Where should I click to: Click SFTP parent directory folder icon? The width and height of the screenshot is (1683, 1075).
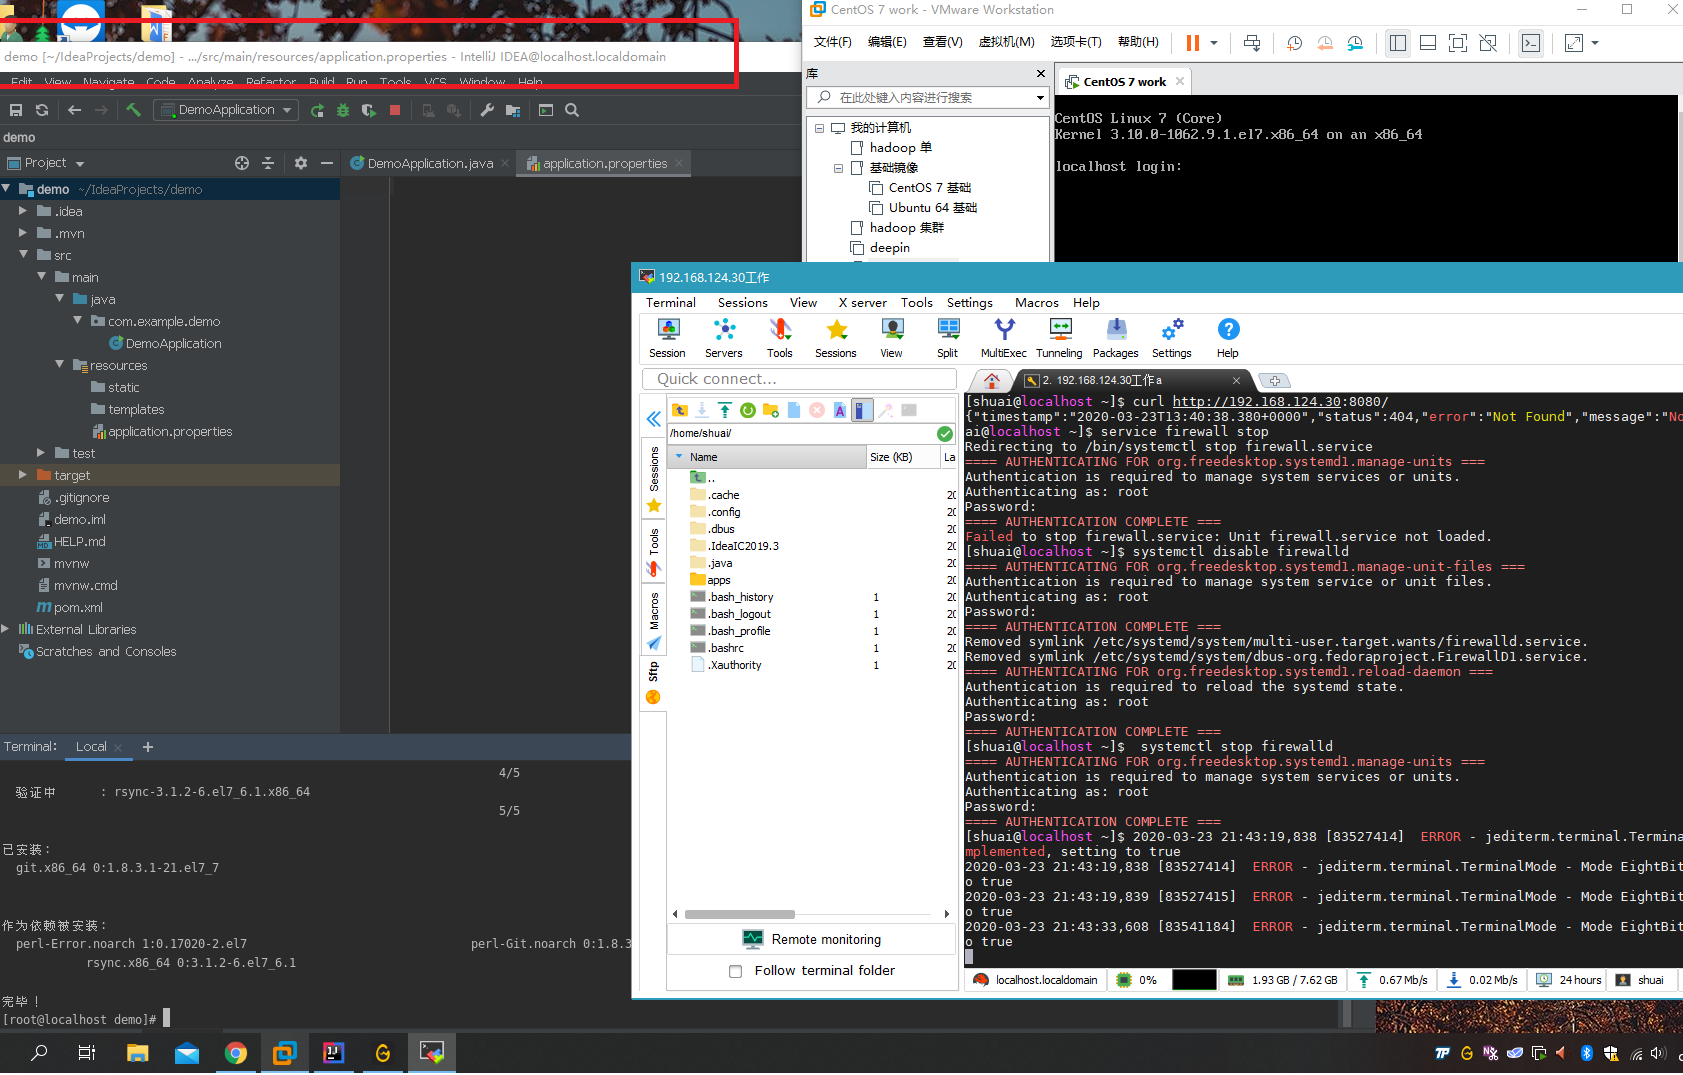point(679,410)
